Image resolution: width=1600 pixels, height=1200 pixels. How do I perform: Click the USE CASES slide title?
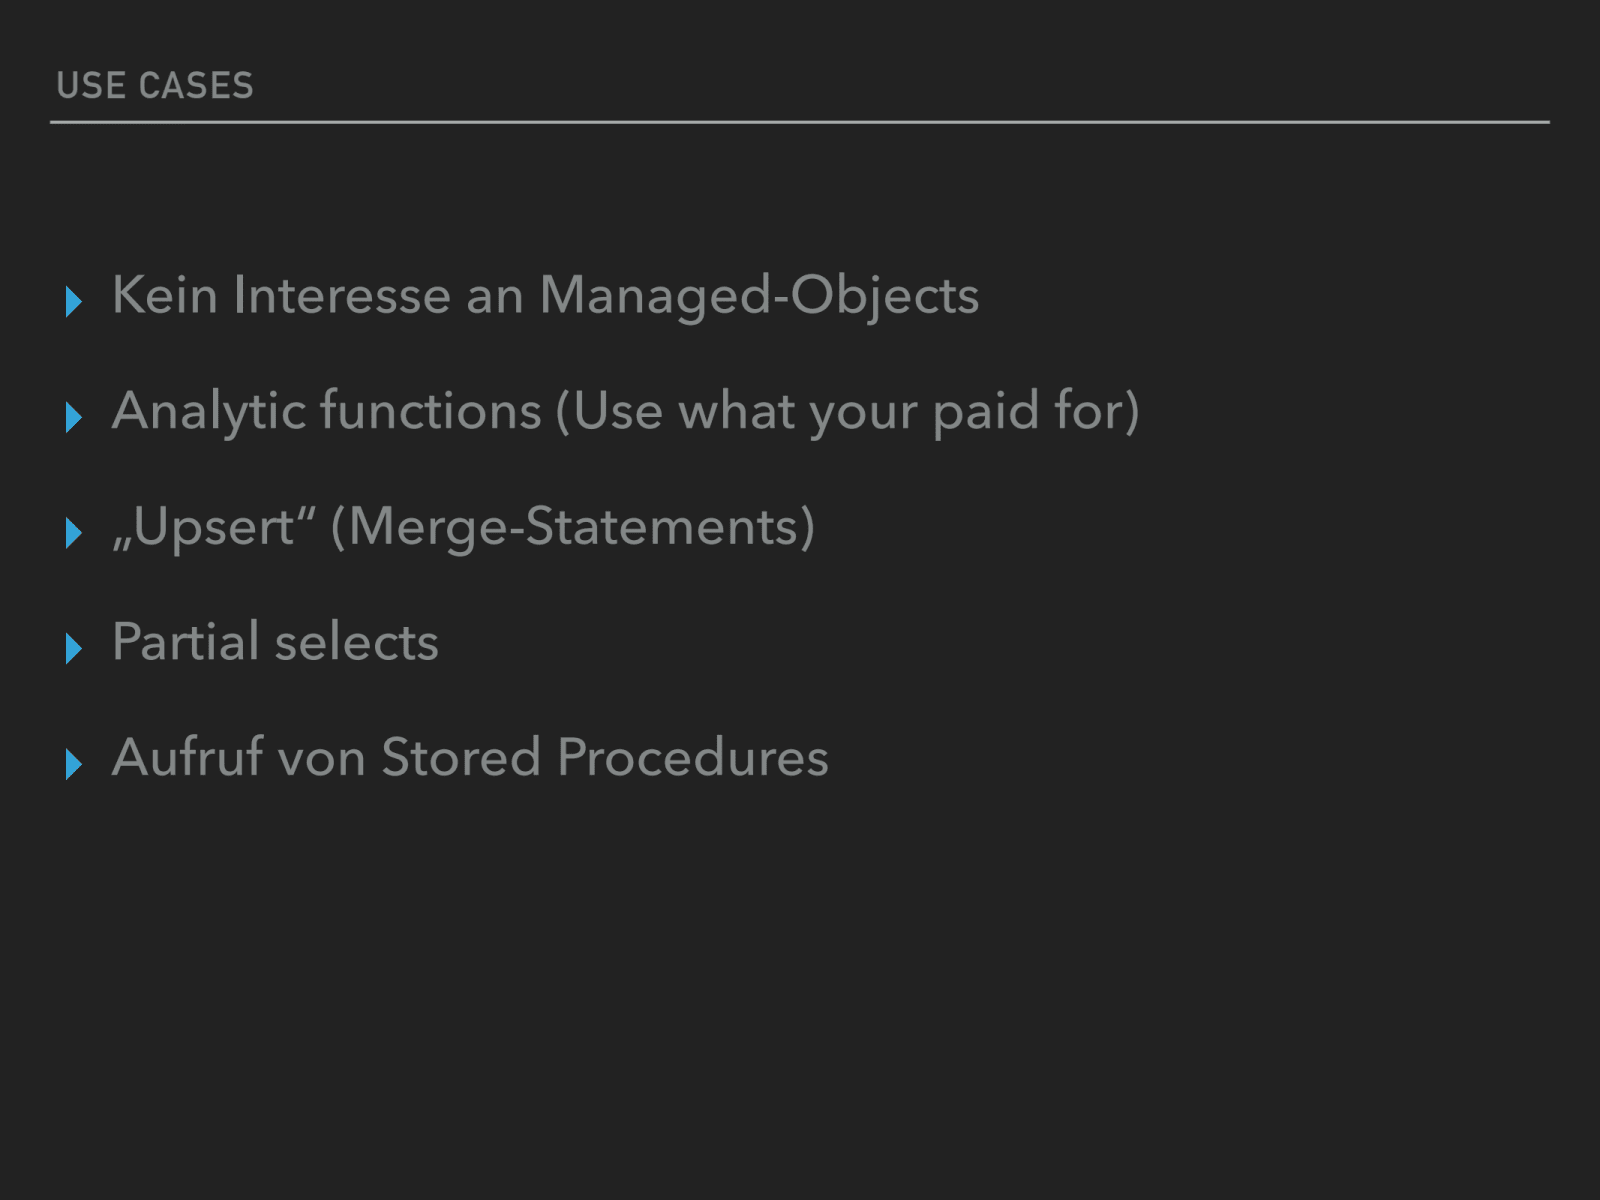coord(155,86)
